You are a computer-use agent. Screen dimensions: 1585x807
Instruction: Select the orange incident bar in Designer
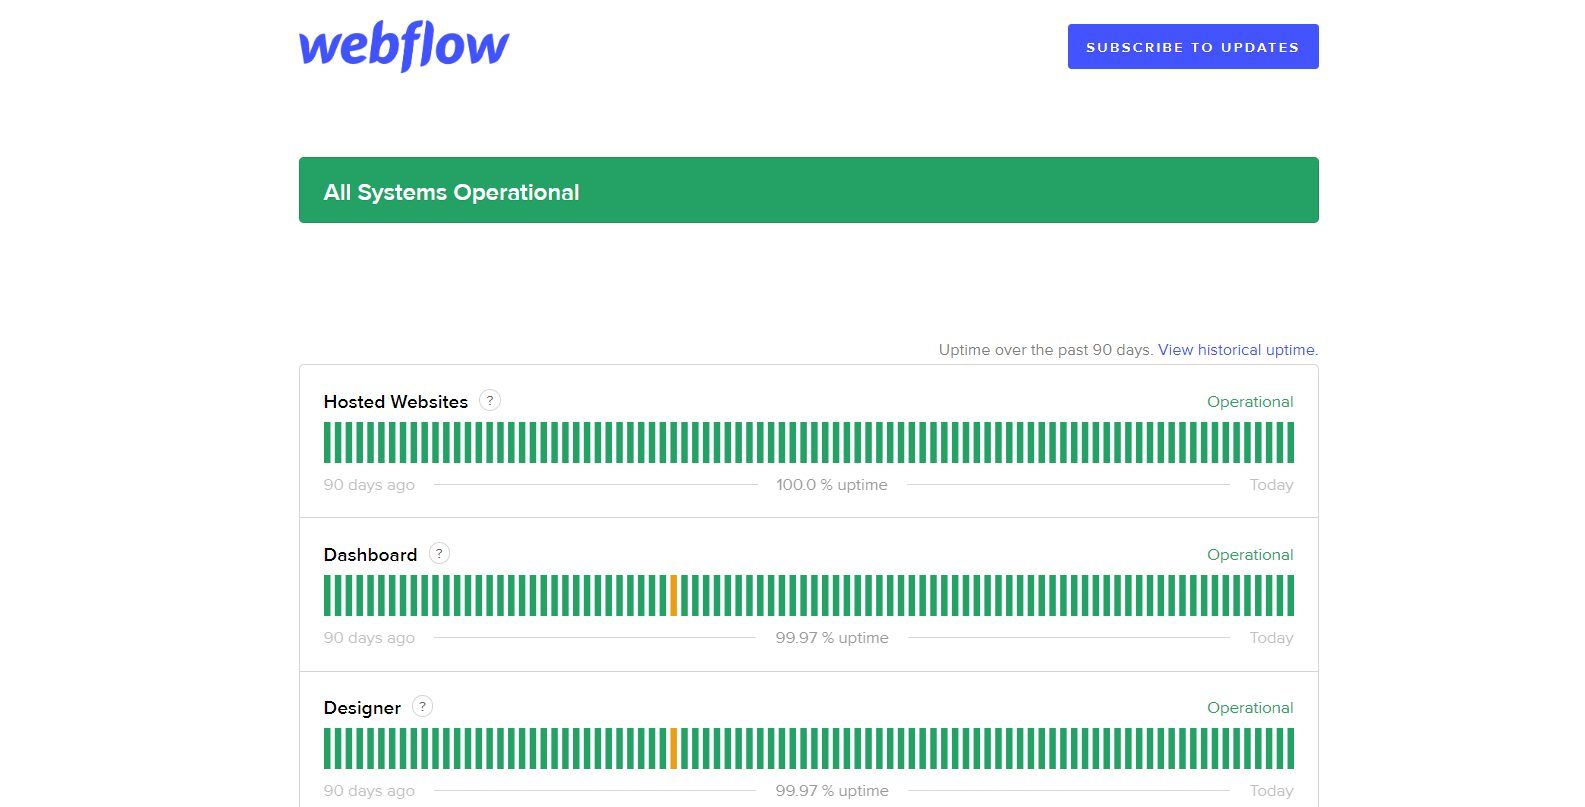673,748
